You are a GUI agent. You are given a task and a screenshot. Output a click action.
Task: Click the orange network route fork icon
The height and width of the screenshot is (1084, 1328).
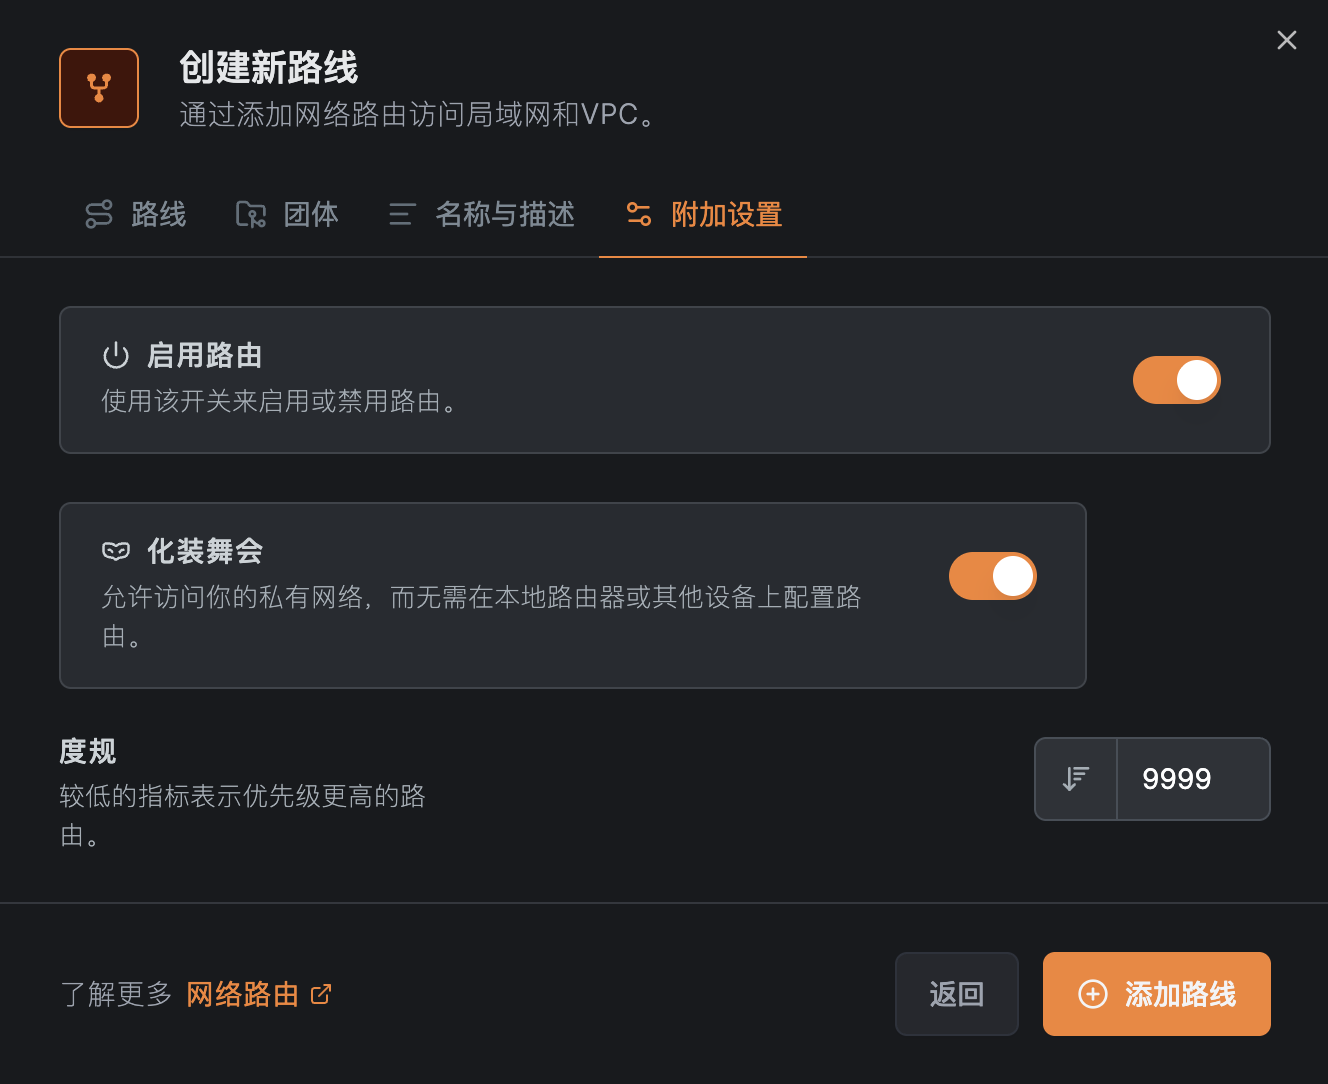point(99,88)
